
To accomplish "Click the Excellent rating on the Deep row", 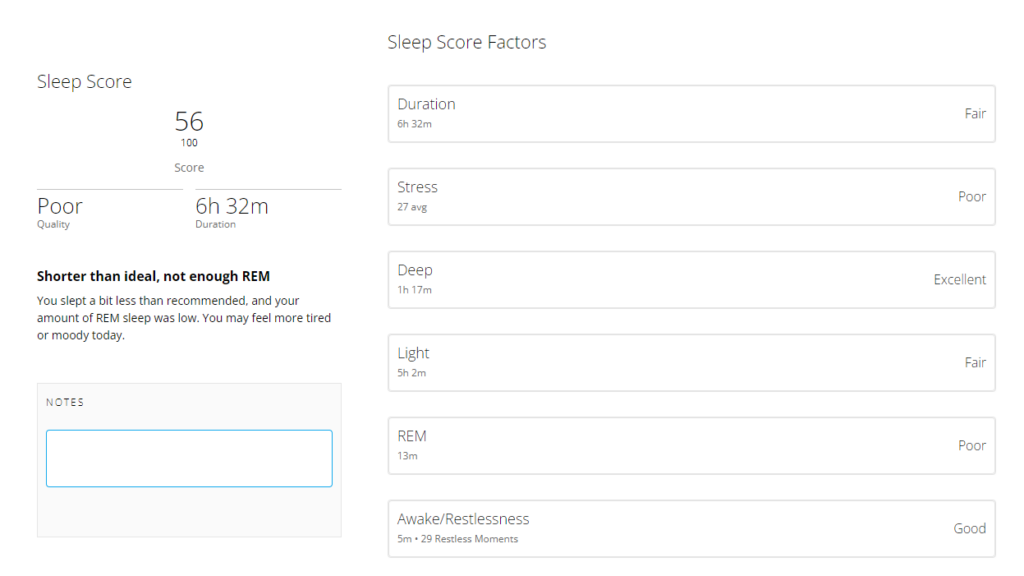I will pyautogui.click(x=960, y=280).
